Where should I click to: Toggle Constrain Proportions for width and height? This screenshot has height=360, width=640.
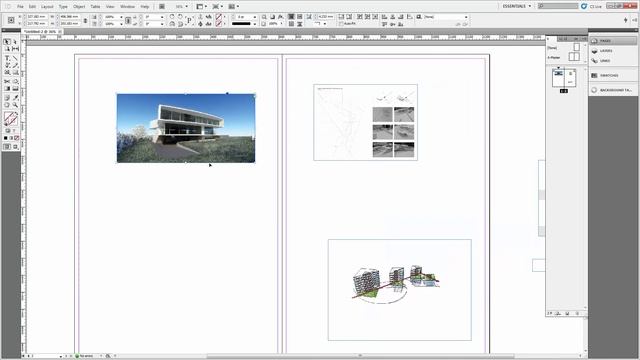[x=85, y=20]
